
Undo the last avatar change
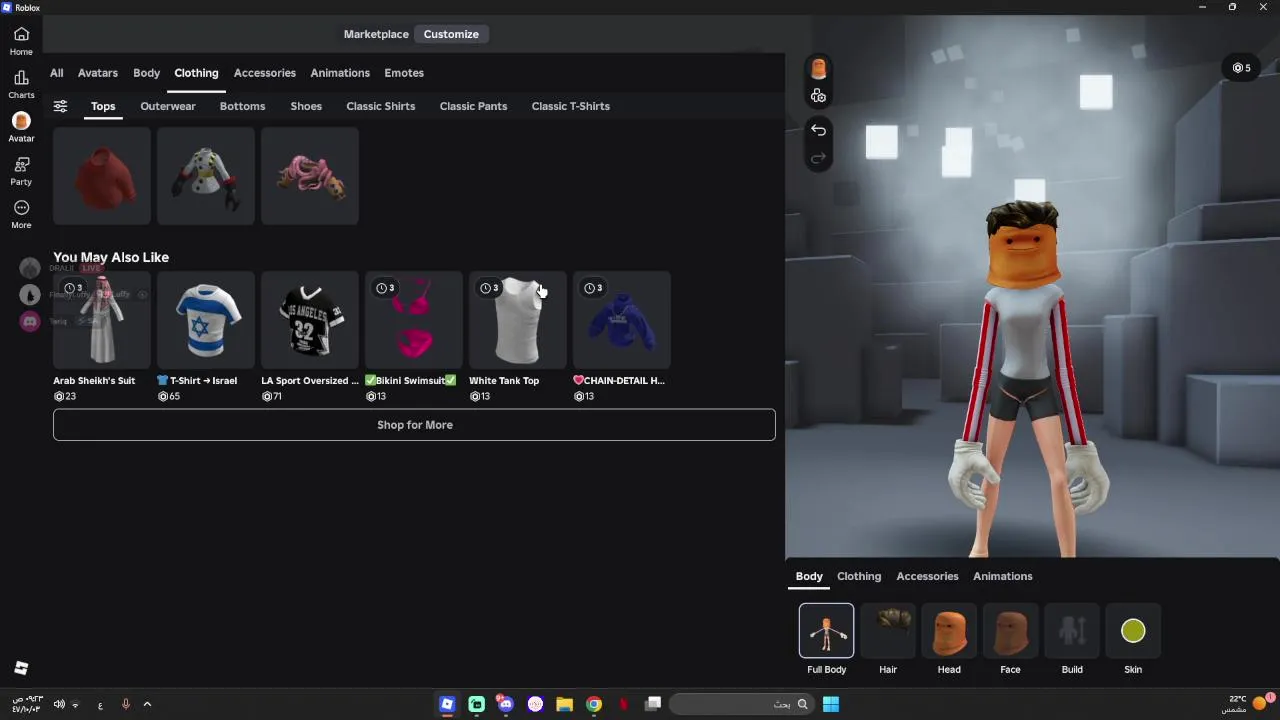[x=818, y=130]
